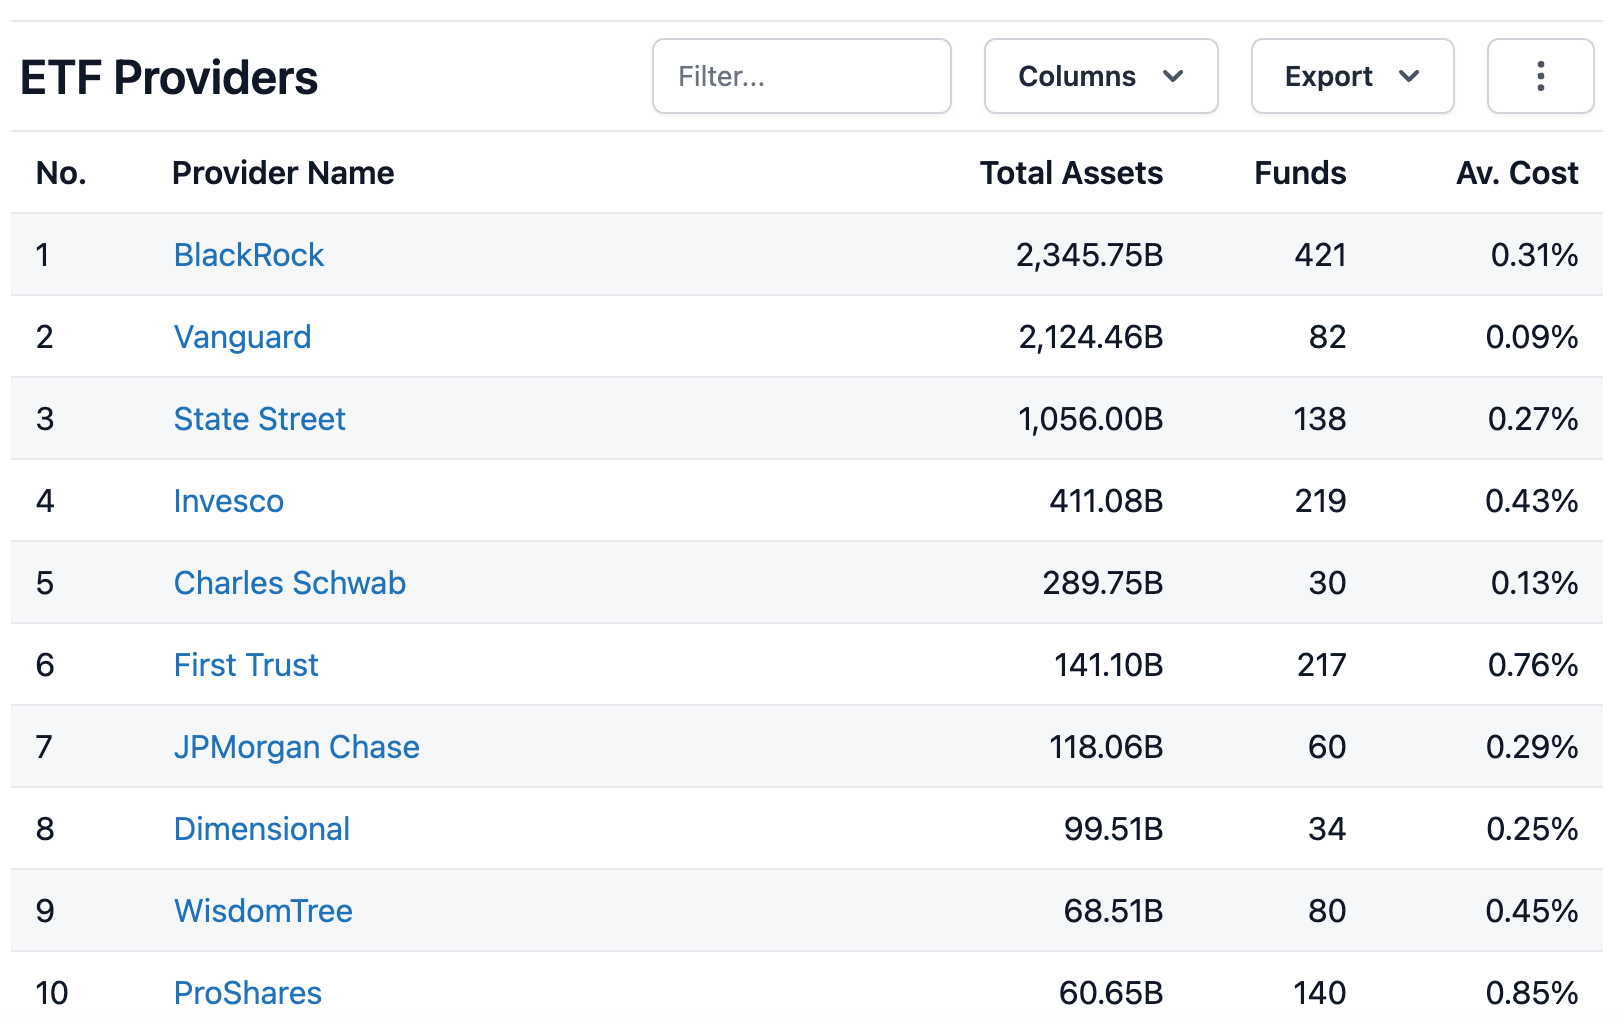Expand the Columns dropdown
The image size is (1624, 1026).
click(x=1101, y=76)
